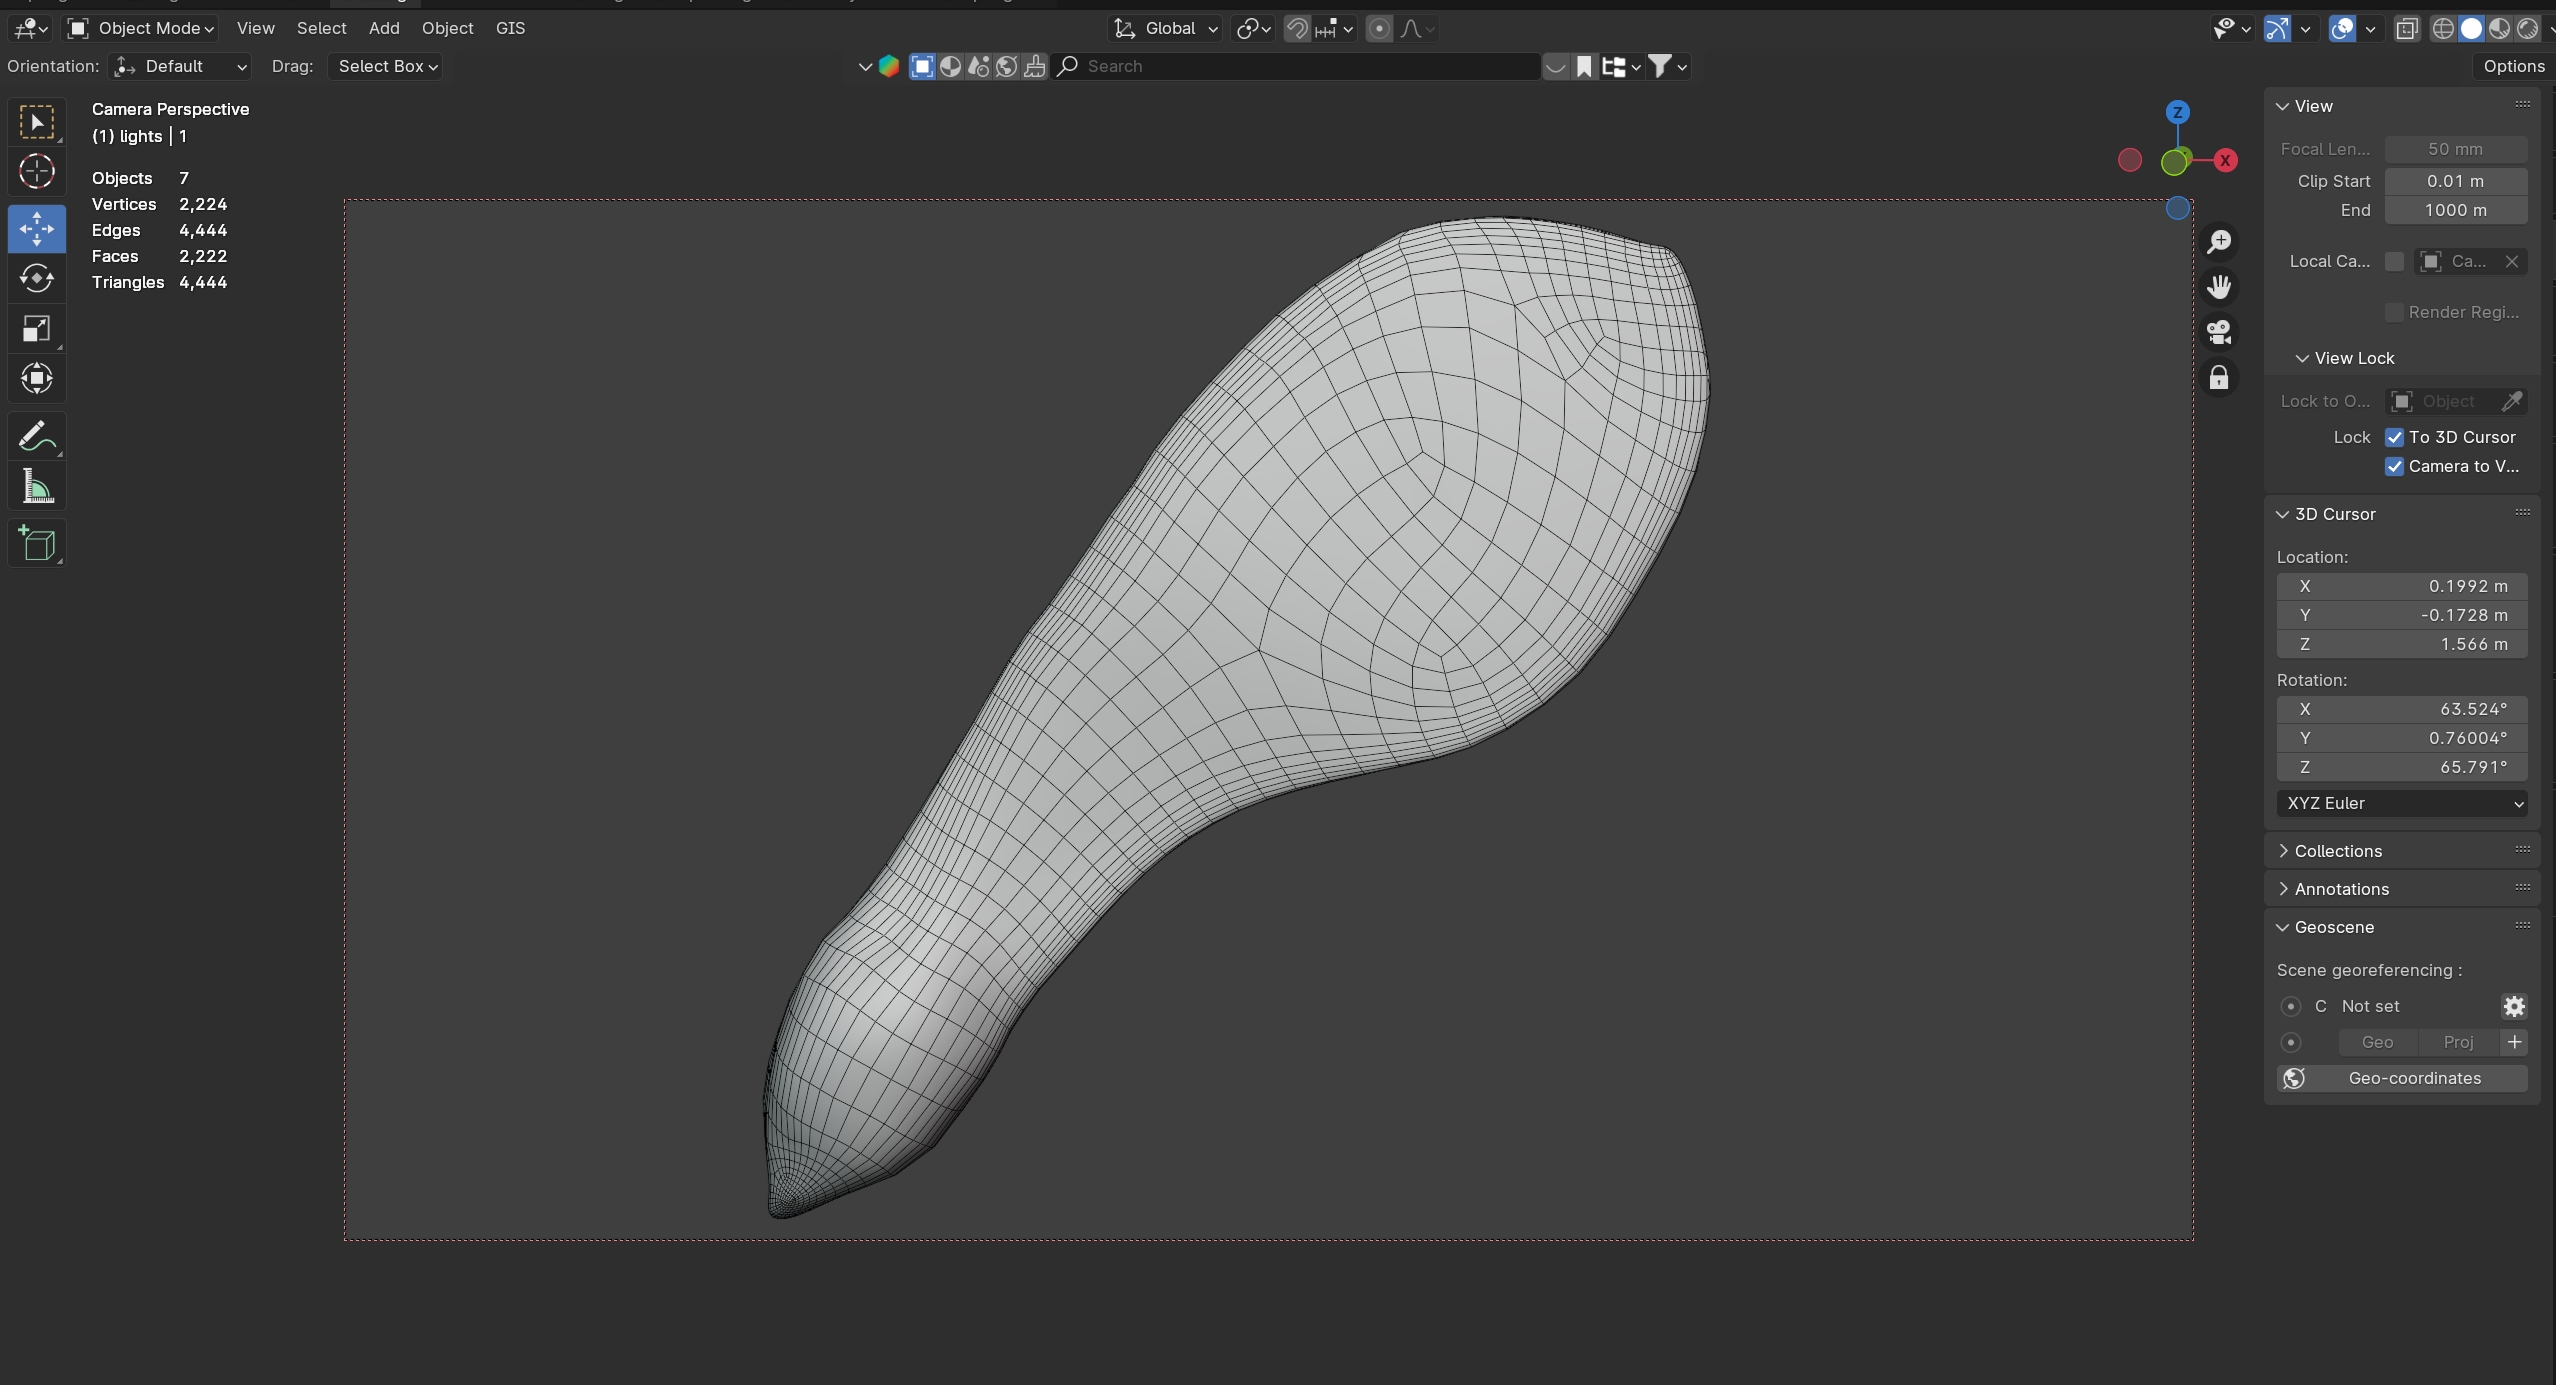2556x1385 pixels.
Task: Toggle camera view icon in viewport
Action: click(2219, 332)
